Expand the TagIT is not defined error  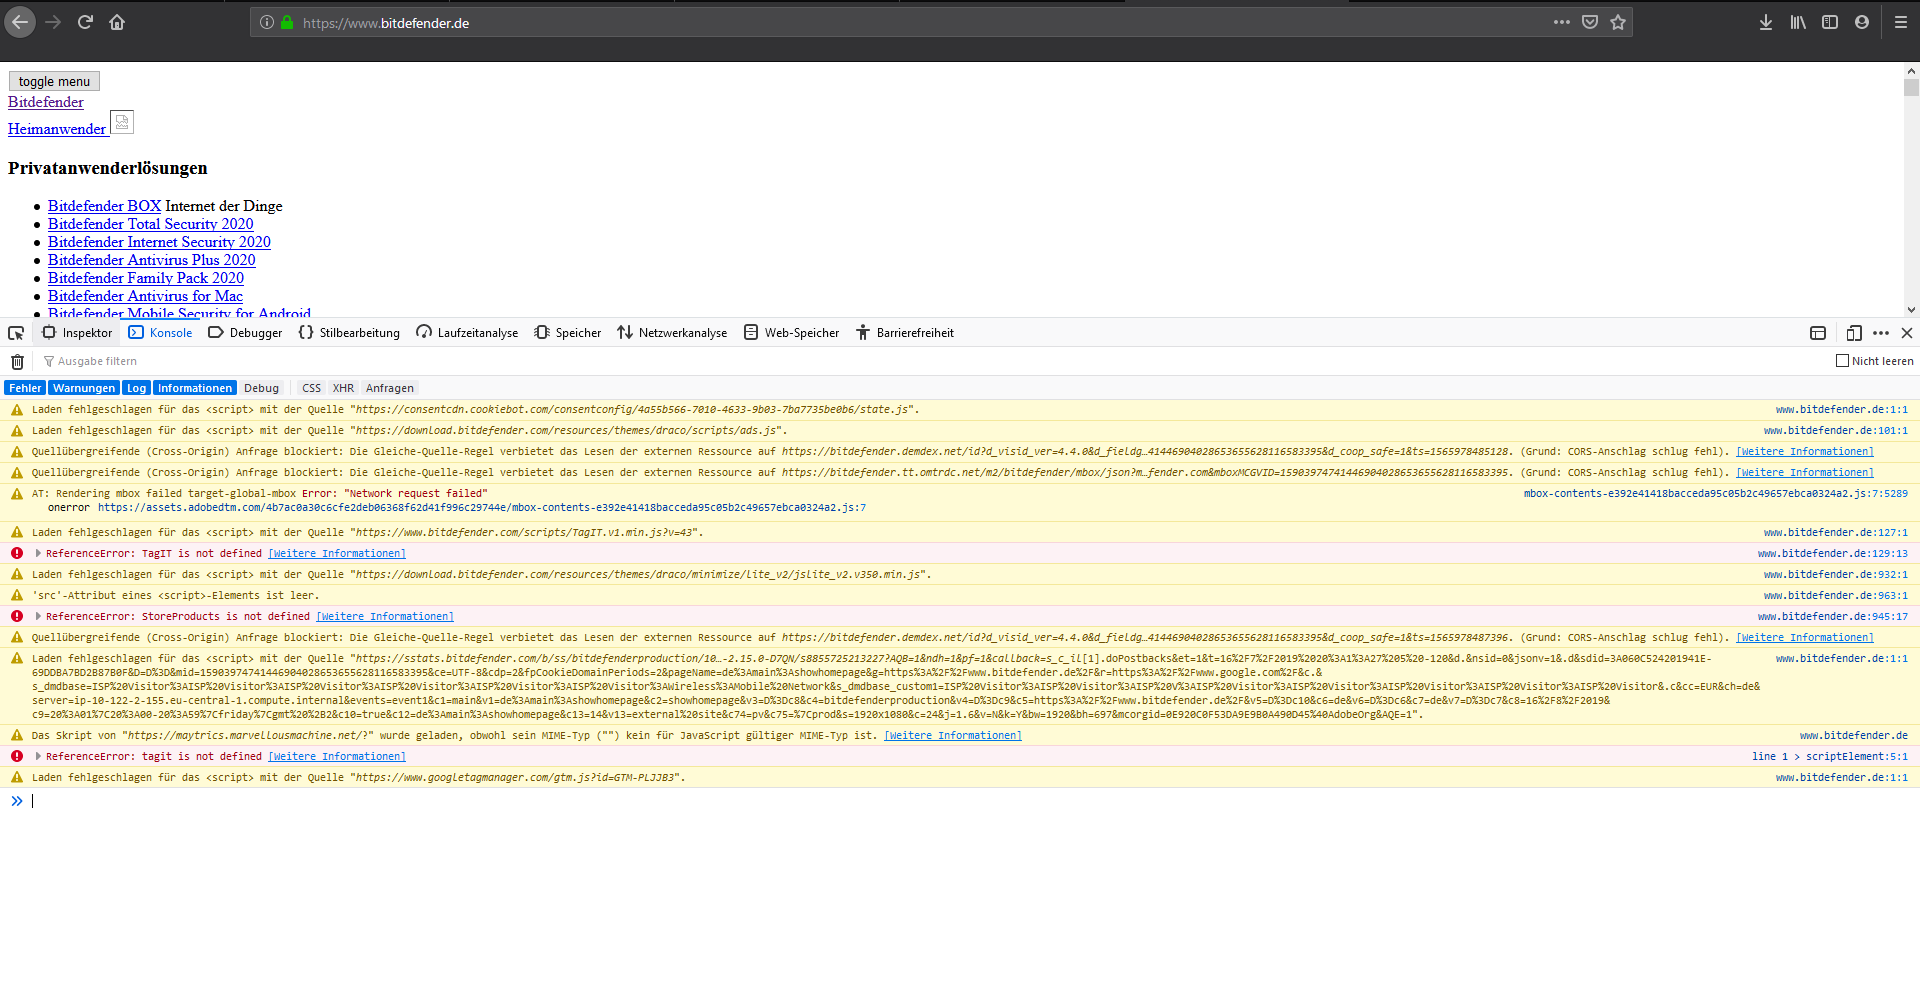38,553
